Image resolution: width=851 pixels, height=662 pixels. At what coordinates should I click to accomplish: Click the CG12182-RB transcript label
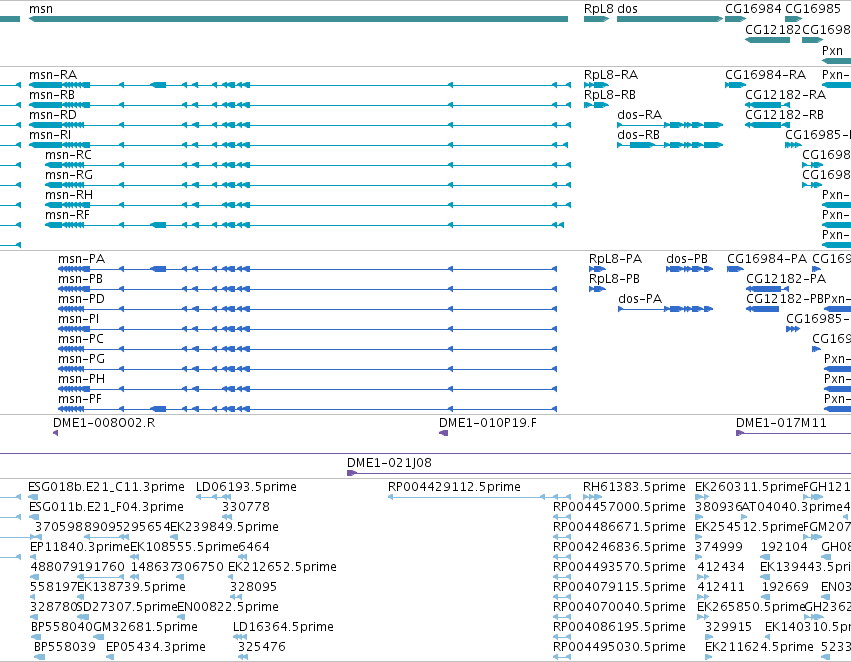coord(785,114)
